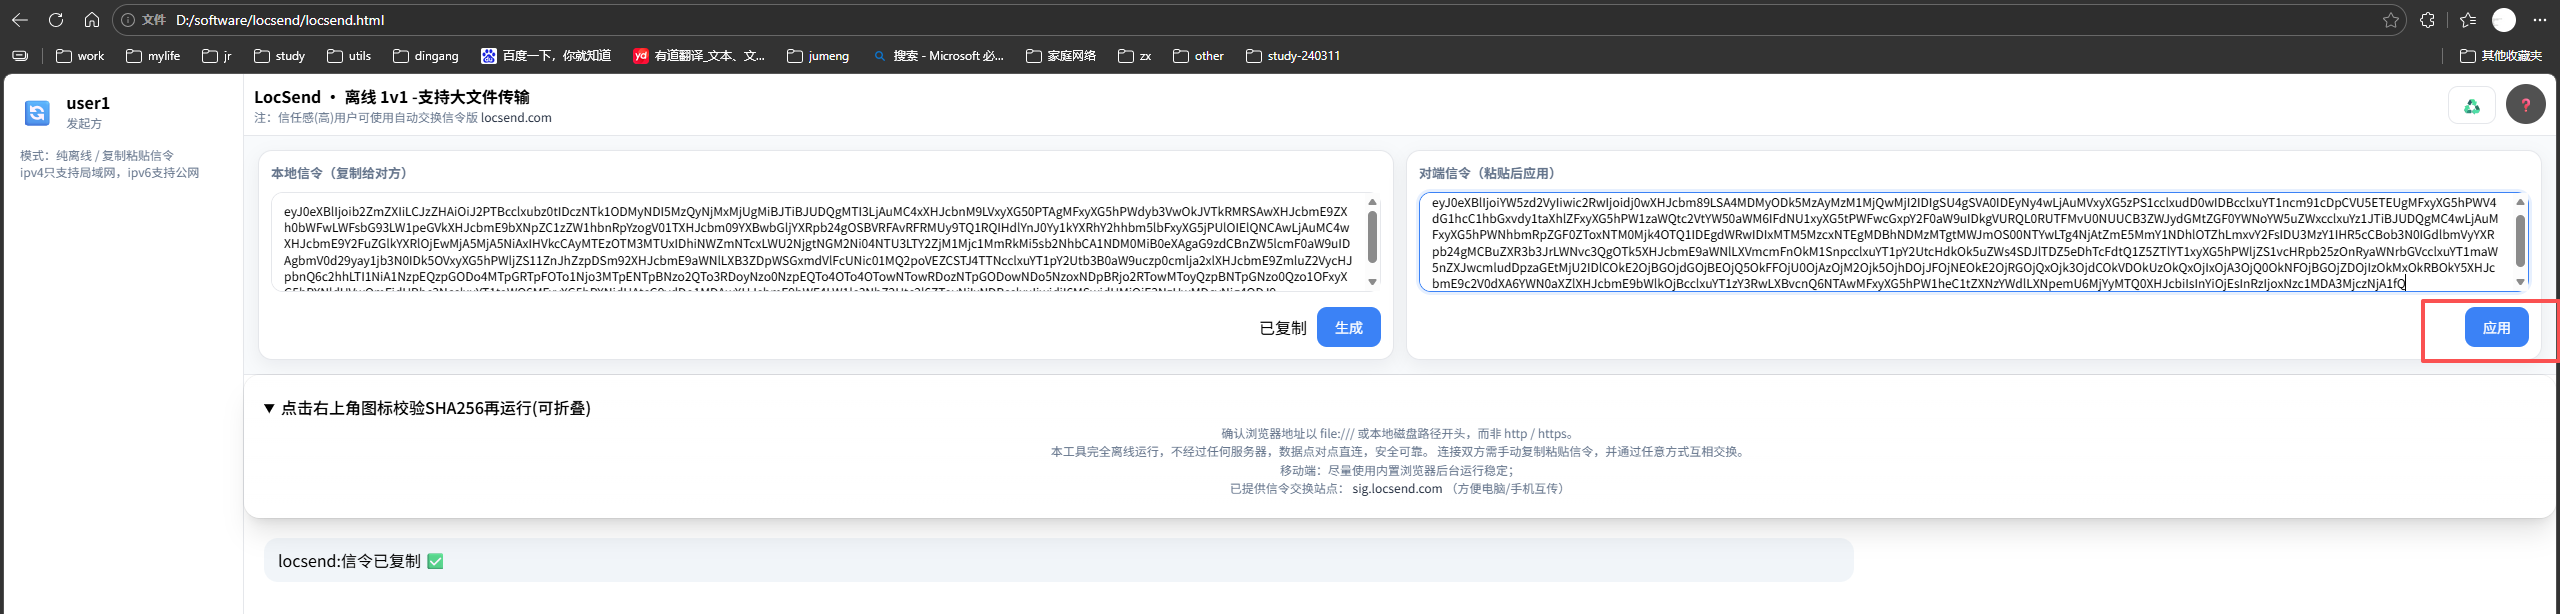Collapse the SHA256 verification section
The width and height of the screenshot is (2560, 614).
[x=269, y=408]
